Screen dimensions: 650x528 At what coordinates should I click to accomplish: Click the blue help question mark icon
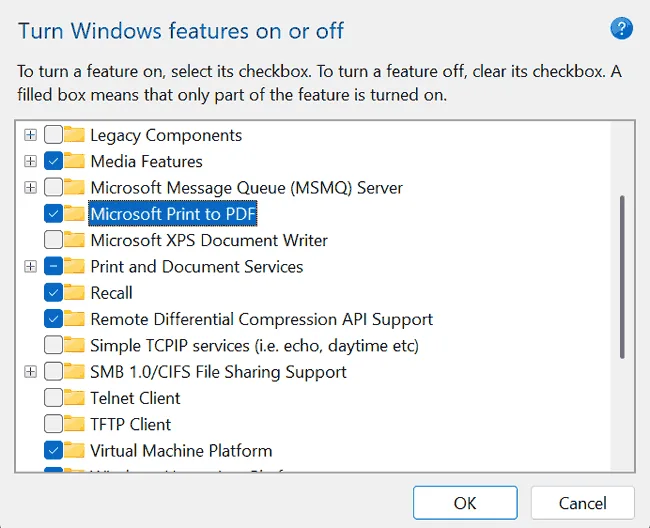coord(621,29)
